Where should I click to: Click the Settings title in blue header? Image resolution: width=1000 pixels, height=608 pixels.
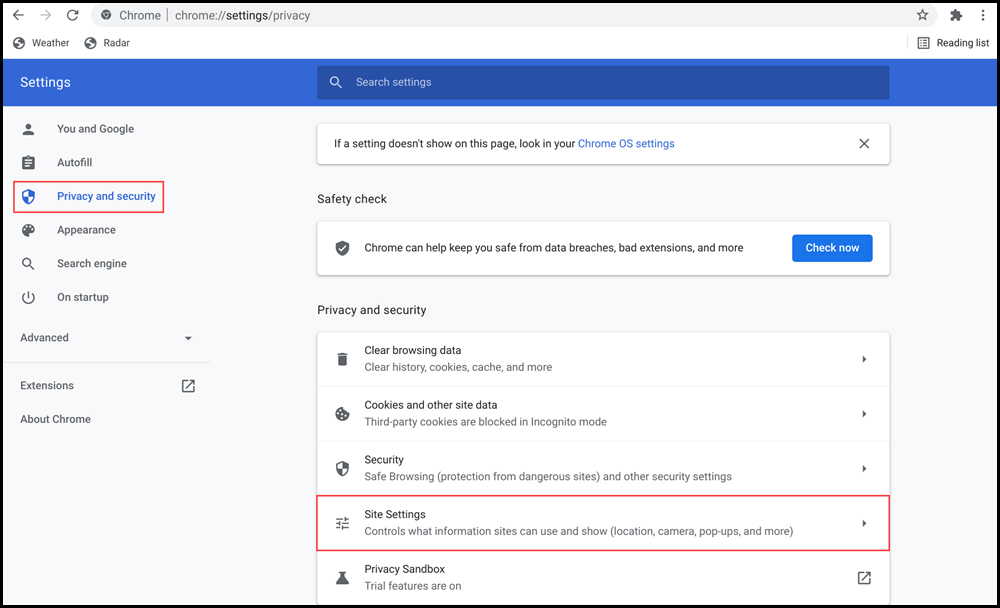[x=45, y=82]
